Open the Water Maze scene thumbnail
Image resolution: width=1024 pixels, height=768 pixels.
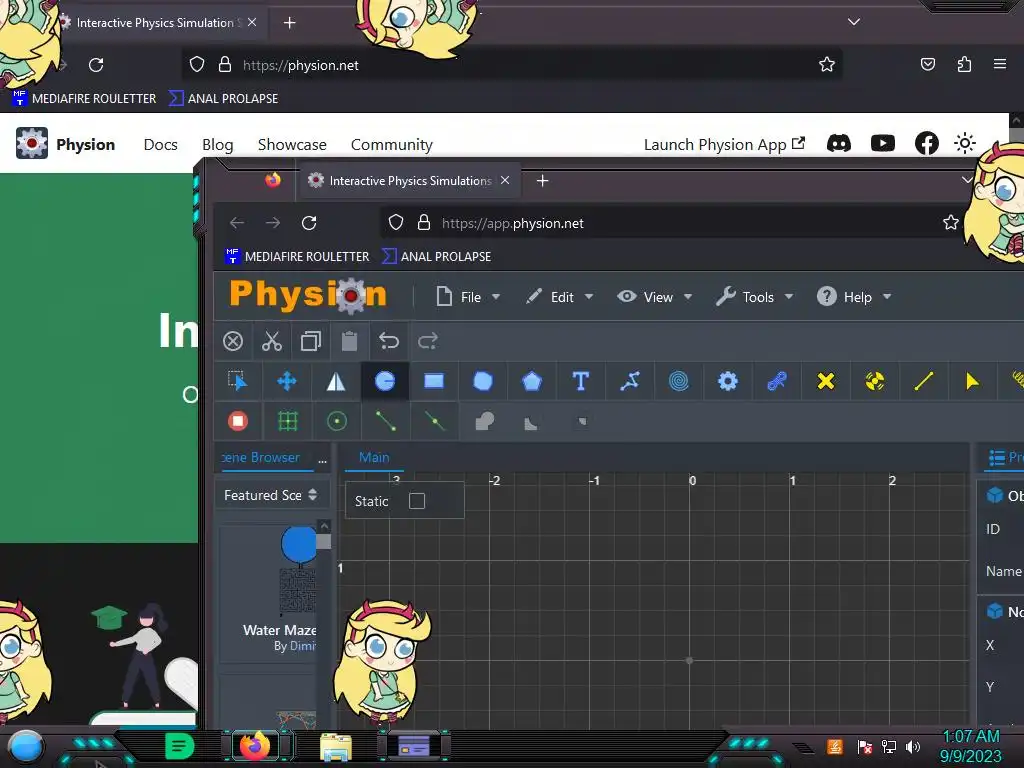click(x=297, y=571)
